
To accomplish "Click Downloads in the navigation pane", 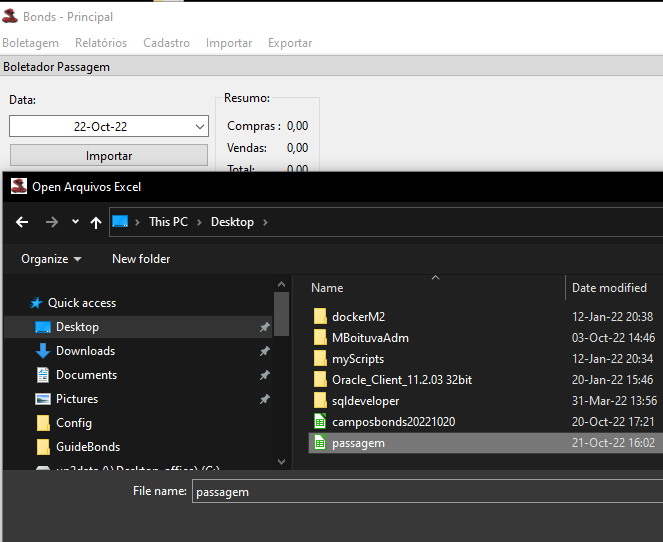I will click(x=85, y=351).
